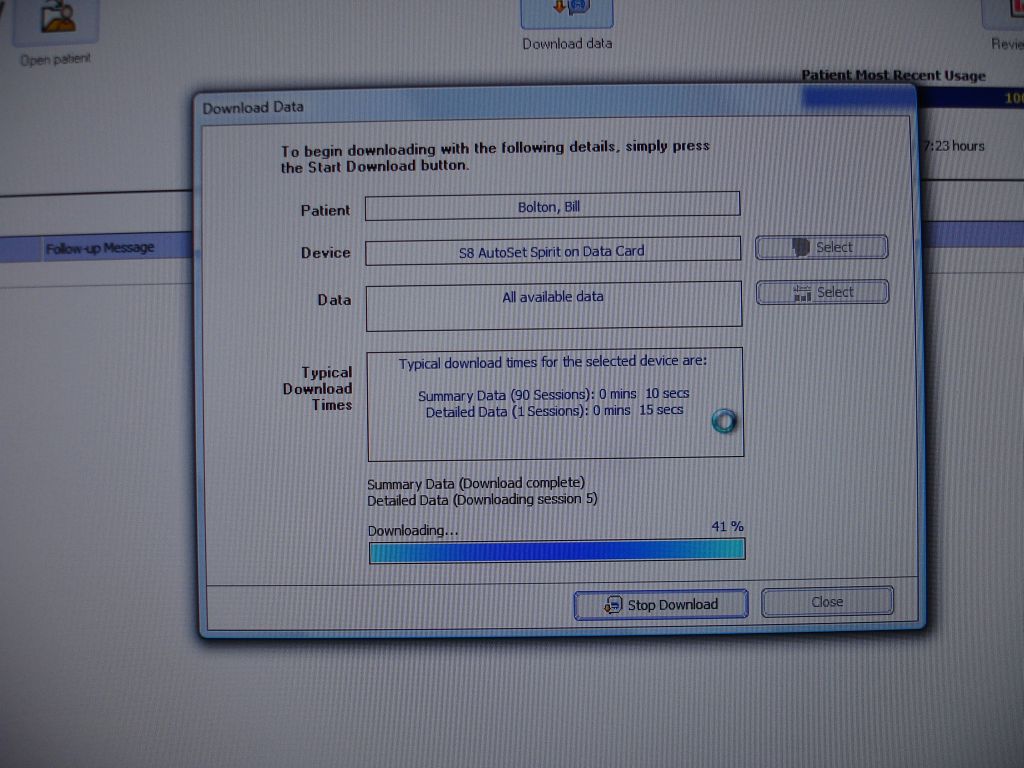This screenshot has width=1024, height=768.
Task: Click the Detailed Data downloading session status
Action: [482, 499]
